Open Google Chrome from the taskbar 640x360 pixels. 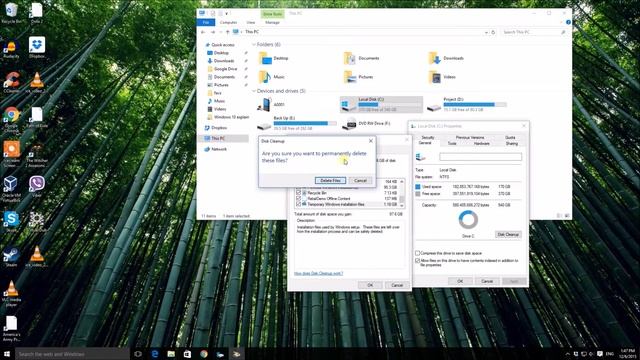tap(204, 354)
